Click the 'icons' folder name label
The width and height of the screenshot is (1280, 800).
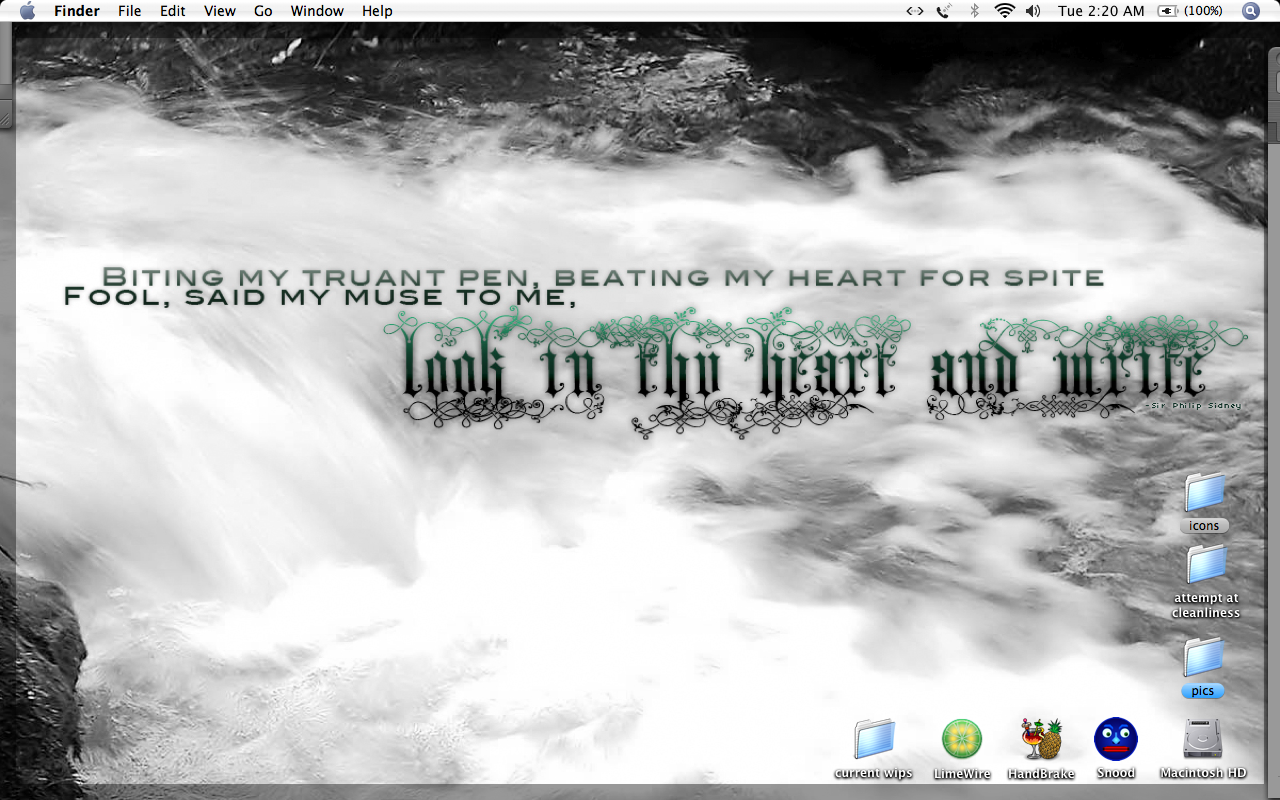1204,526
